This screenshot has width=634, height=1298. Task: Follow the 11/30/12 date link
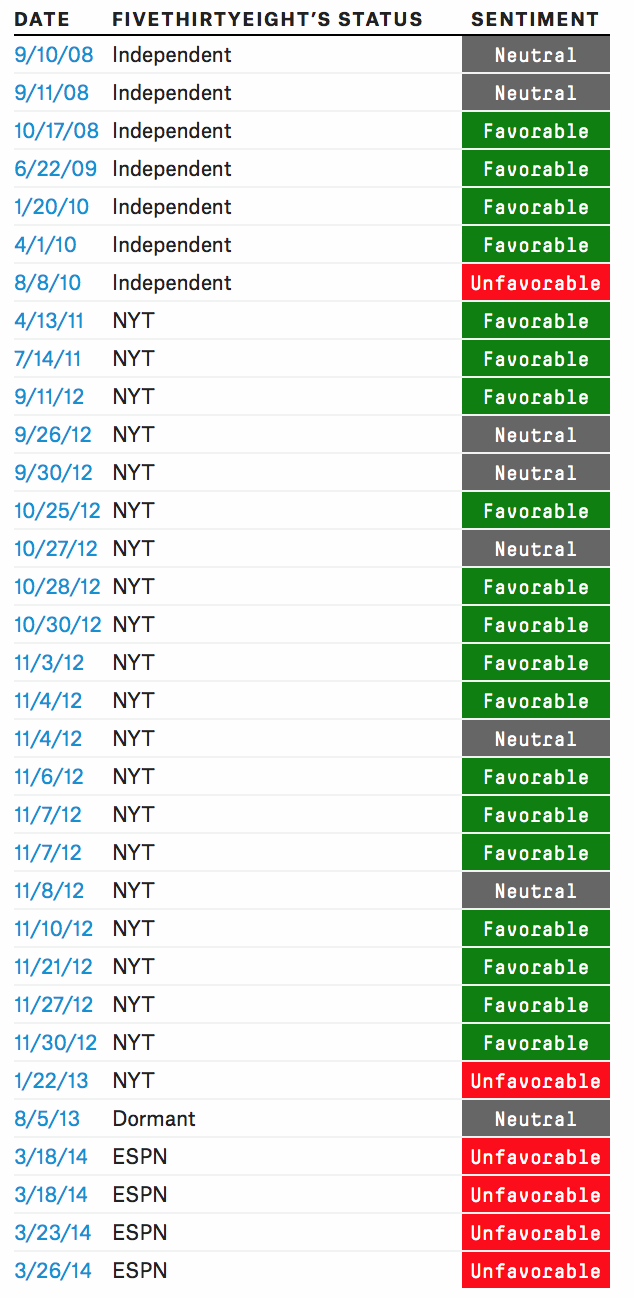coord(55,1043)
